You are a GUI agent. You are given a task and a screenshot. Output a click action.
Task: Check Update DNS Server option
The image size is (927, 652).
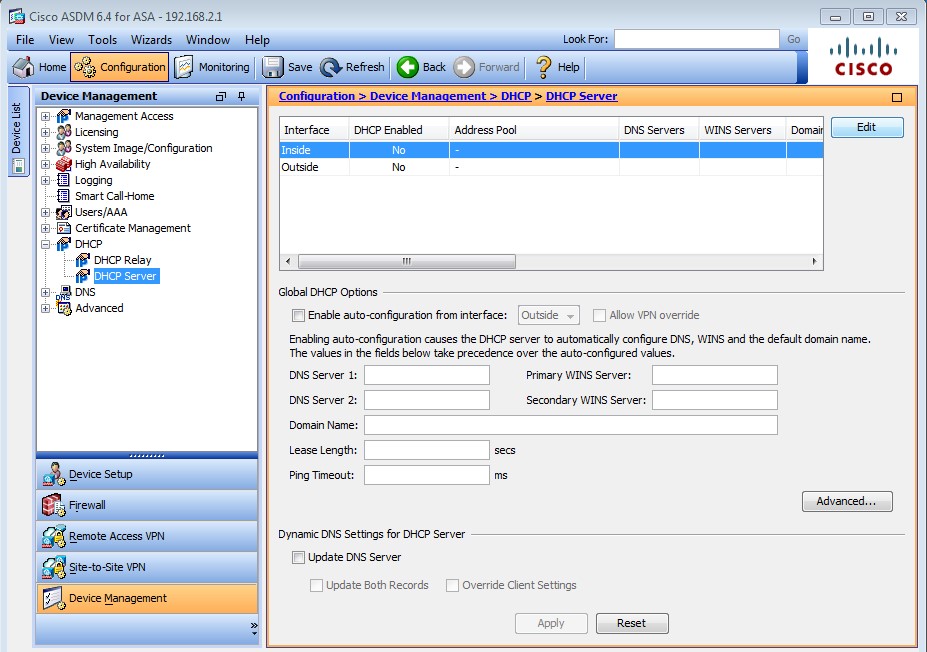299,557
